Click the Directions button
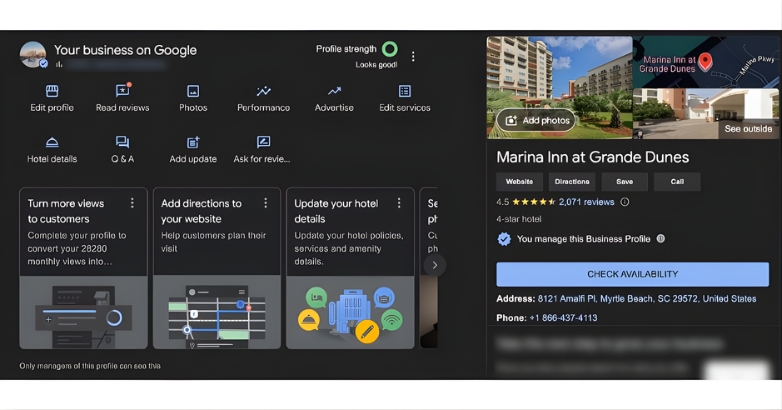Image resolution: width=782 pixels, height=410 pixels. click(572, 182)
